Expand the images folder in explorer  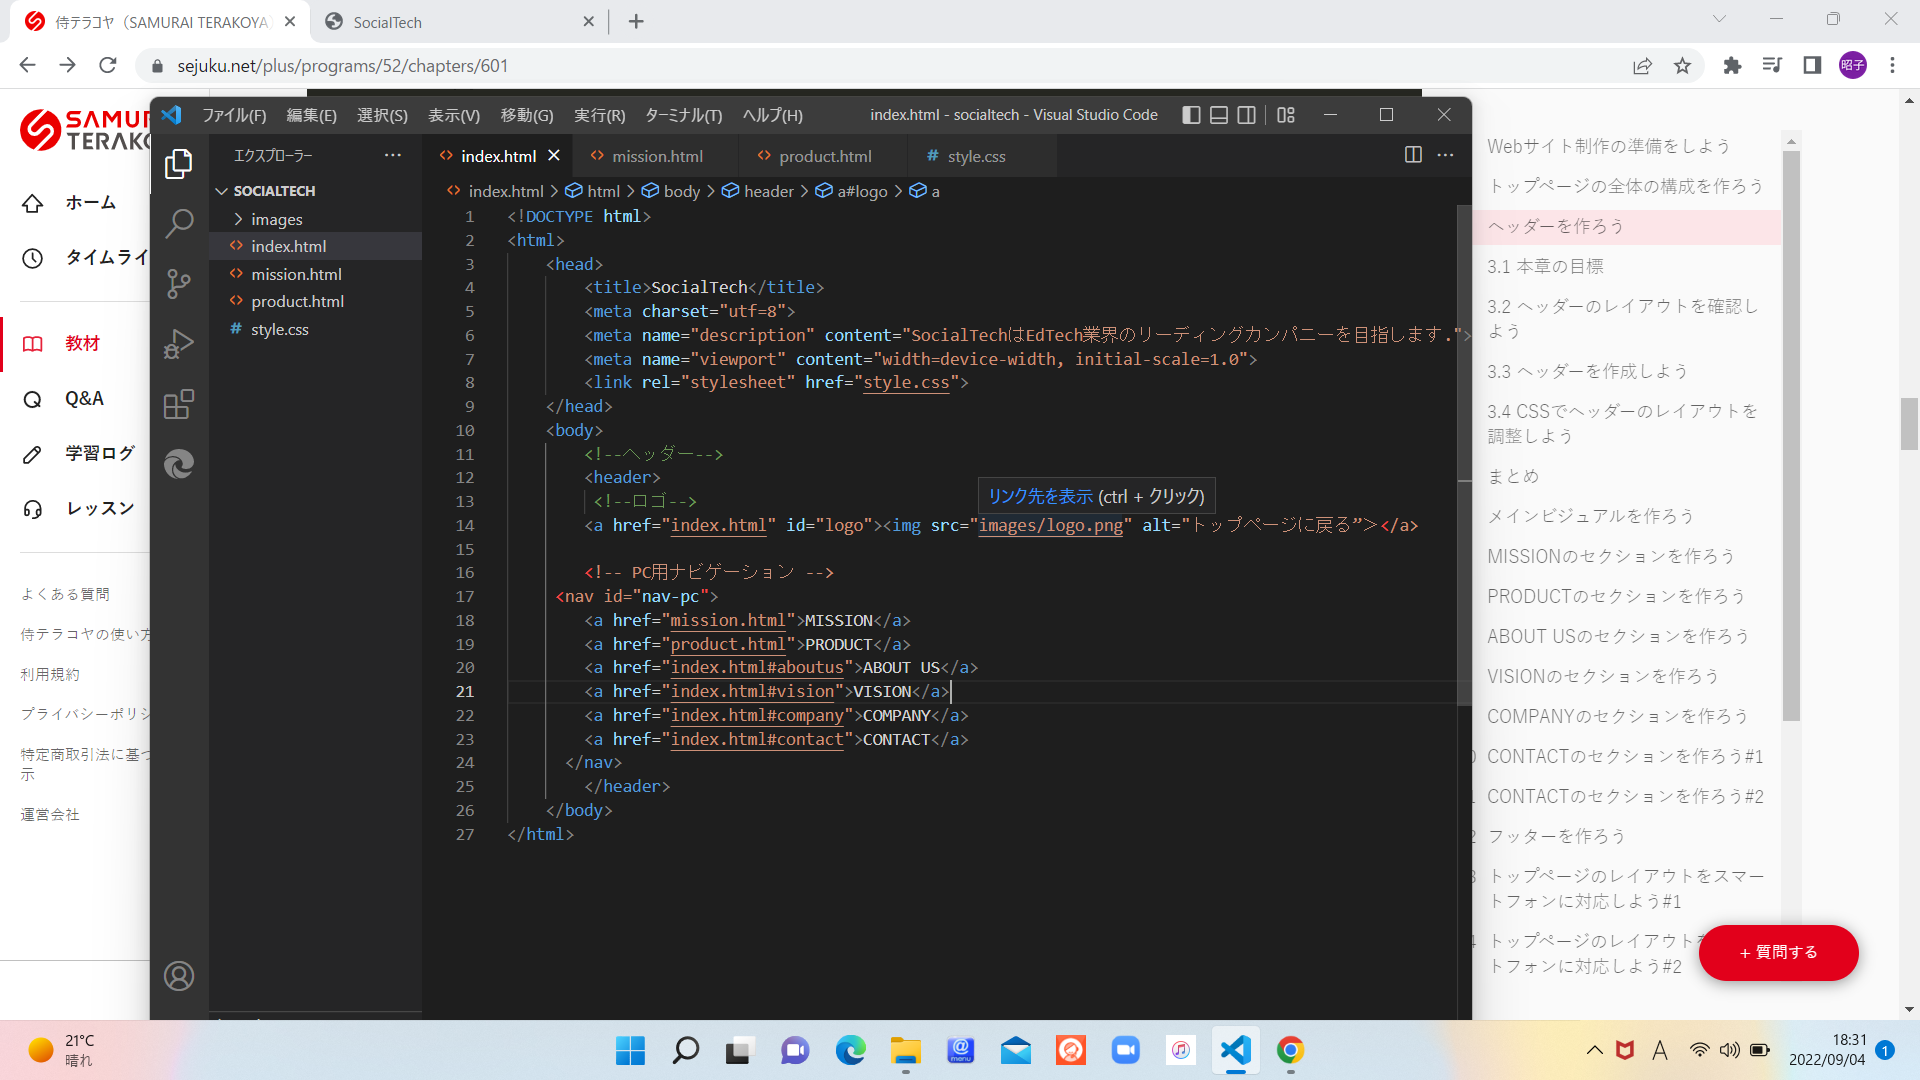click(x=276, y=219)
